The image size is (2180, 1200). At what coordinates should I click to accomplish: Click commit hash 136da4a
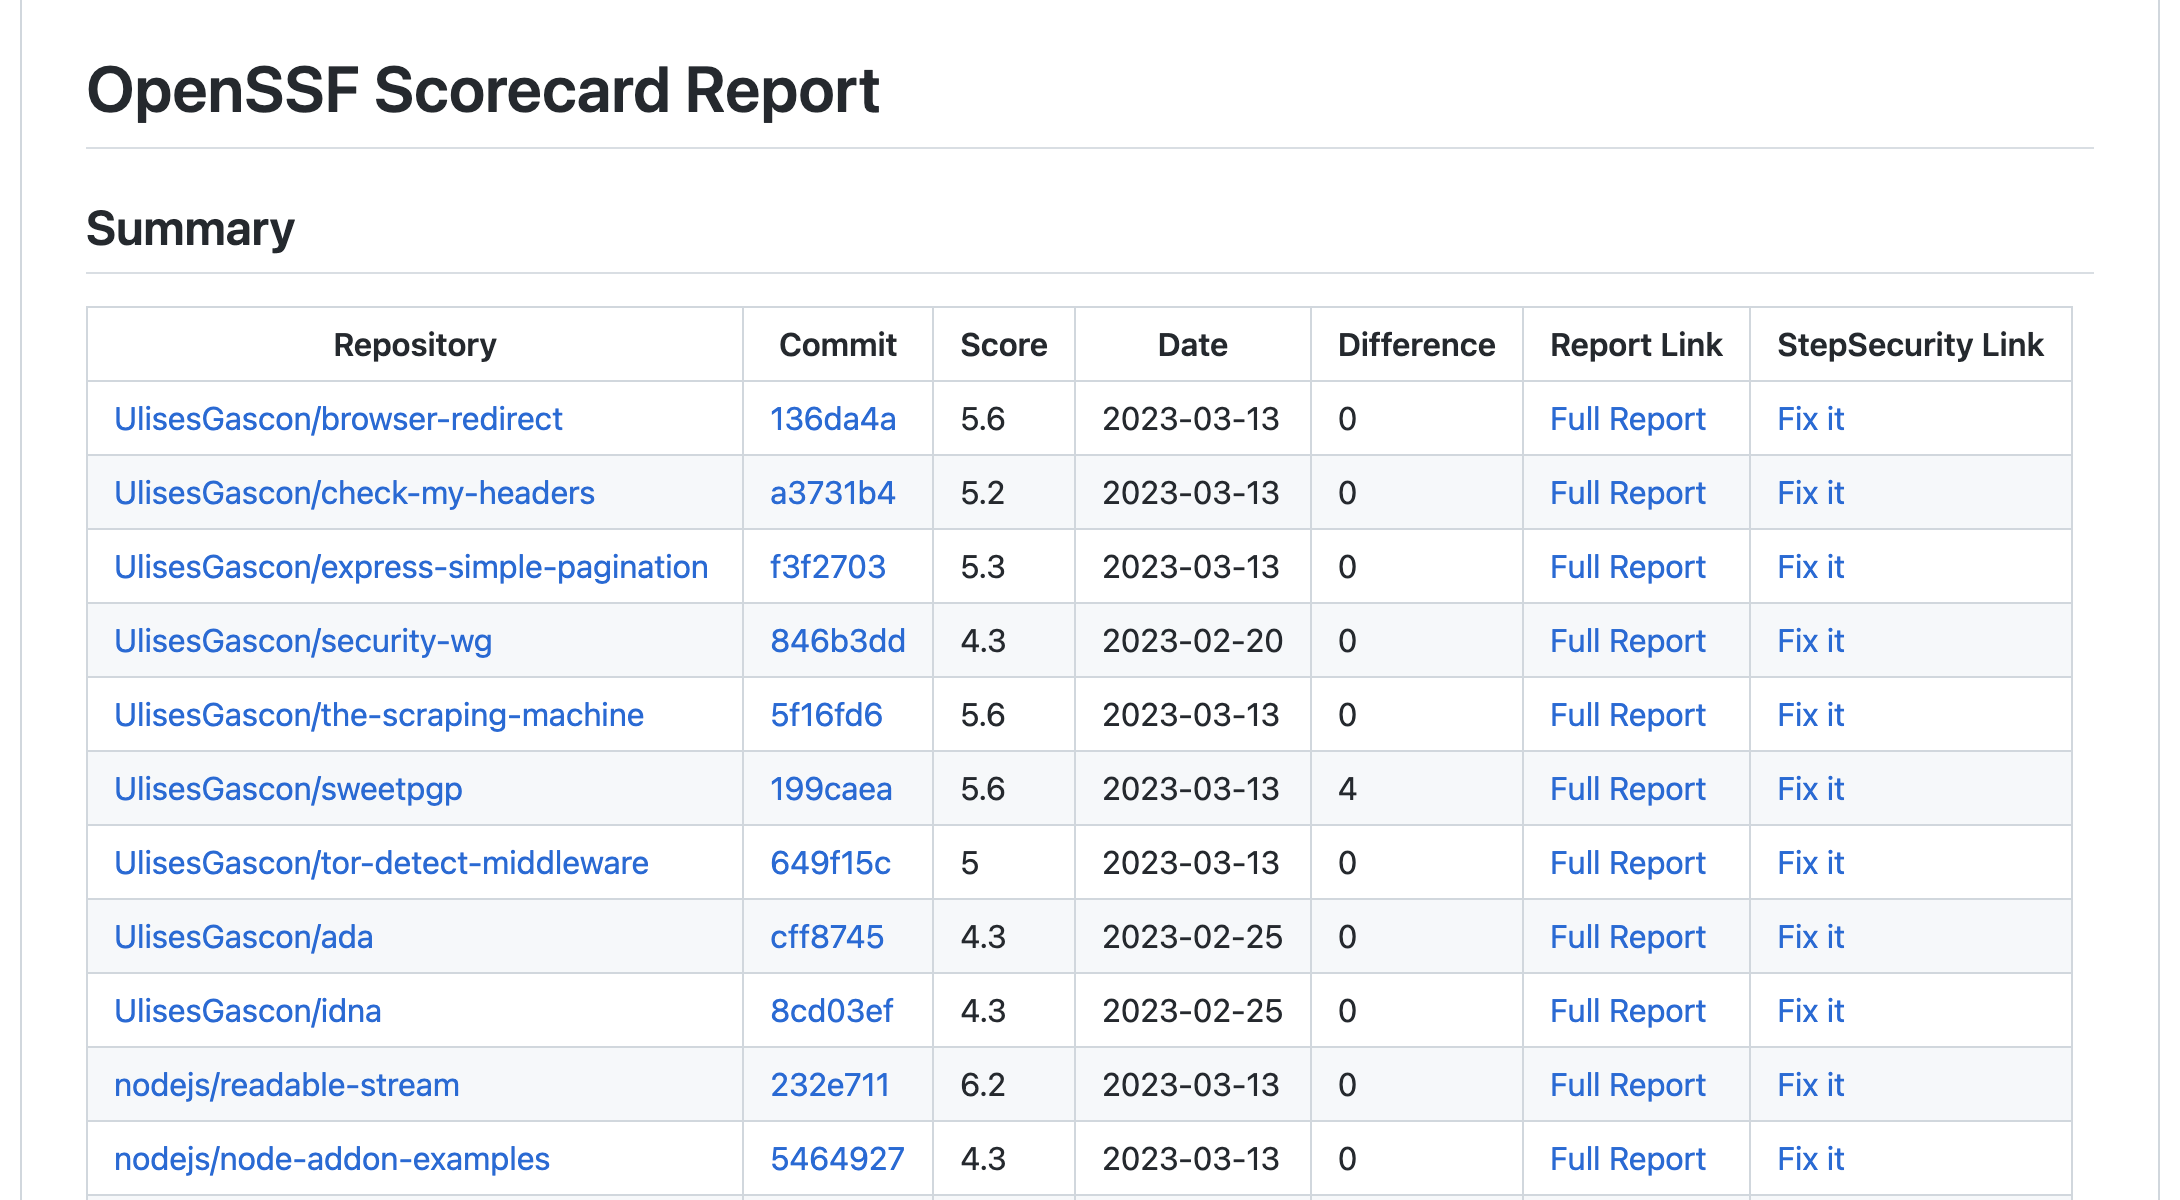(832, 419)
